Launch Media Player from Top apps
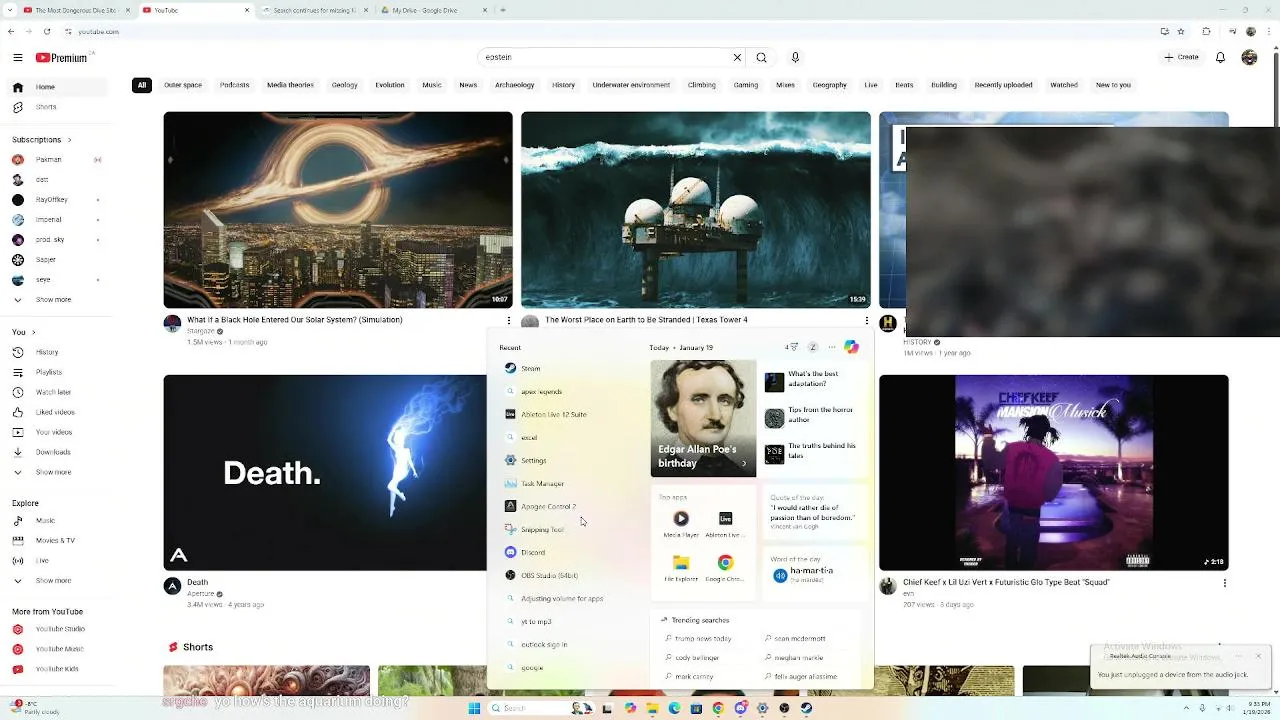This screenshot has width=1280, height=720. 681,524
